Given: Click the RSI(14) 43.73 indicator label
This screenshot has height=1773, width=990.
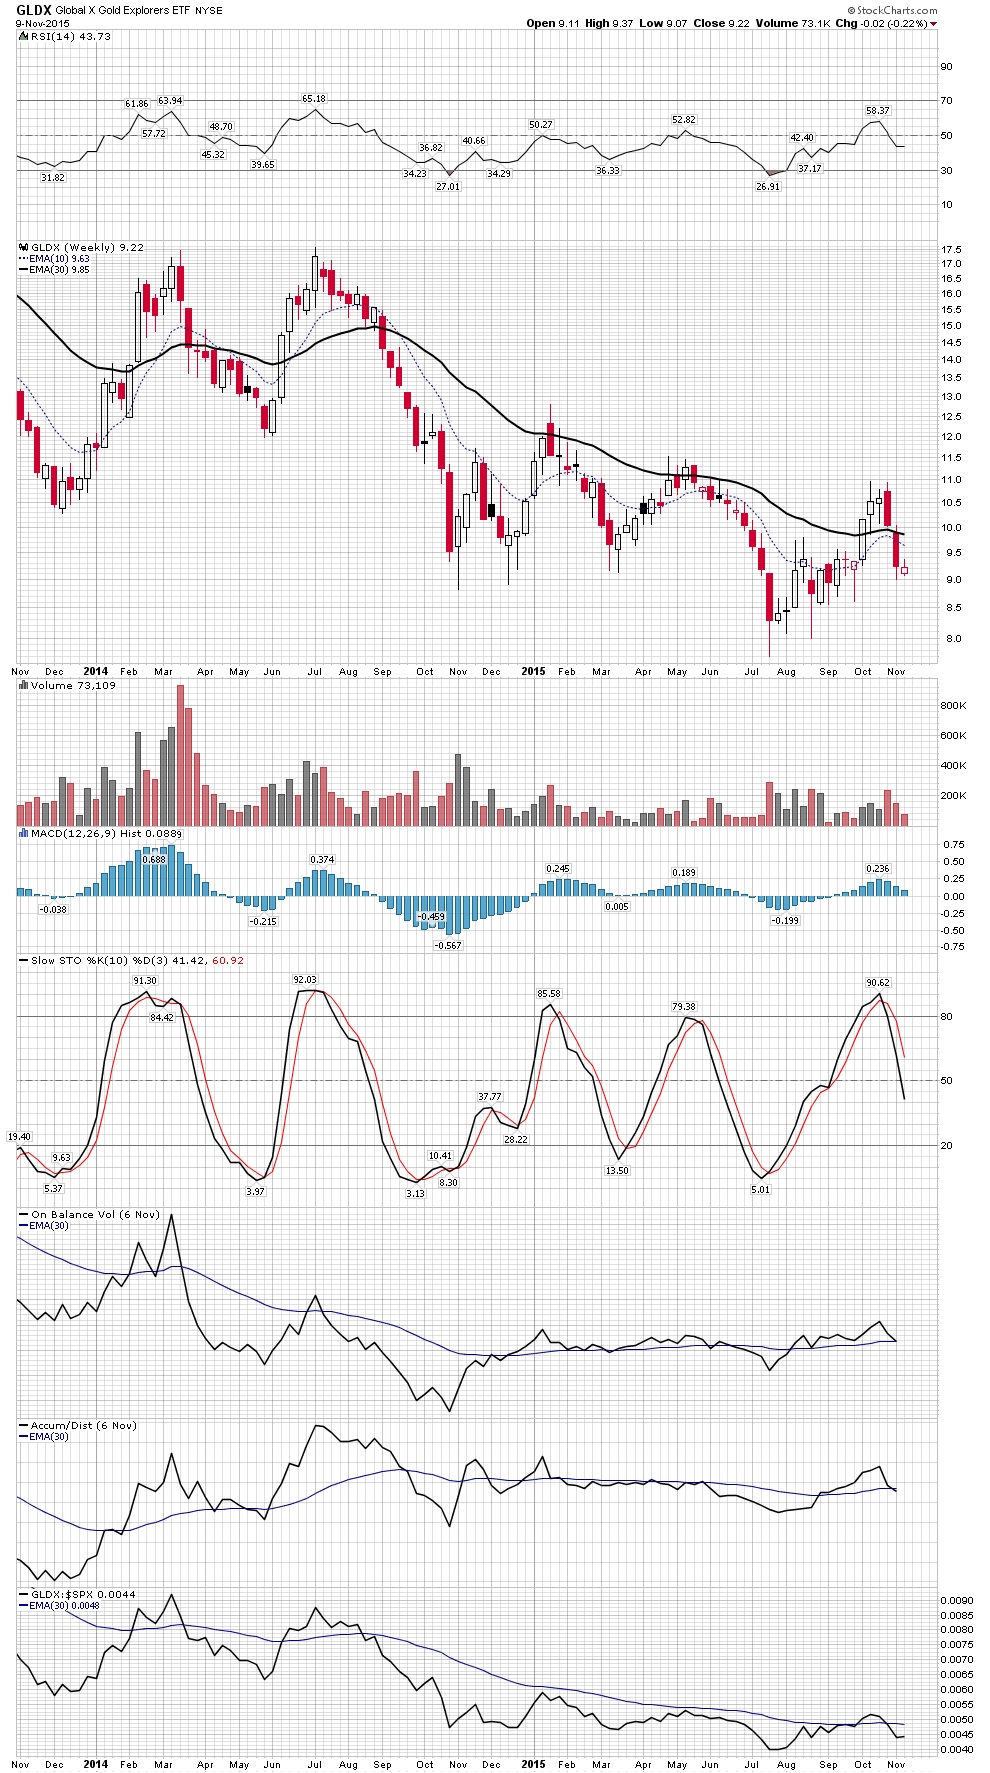Looking at the screenshot, I should click(71, 36).
